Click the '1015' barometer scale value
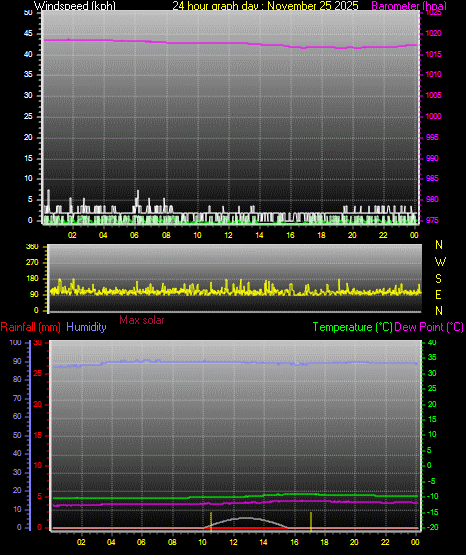This screenshot has width=466, height=555. (433, 54)
